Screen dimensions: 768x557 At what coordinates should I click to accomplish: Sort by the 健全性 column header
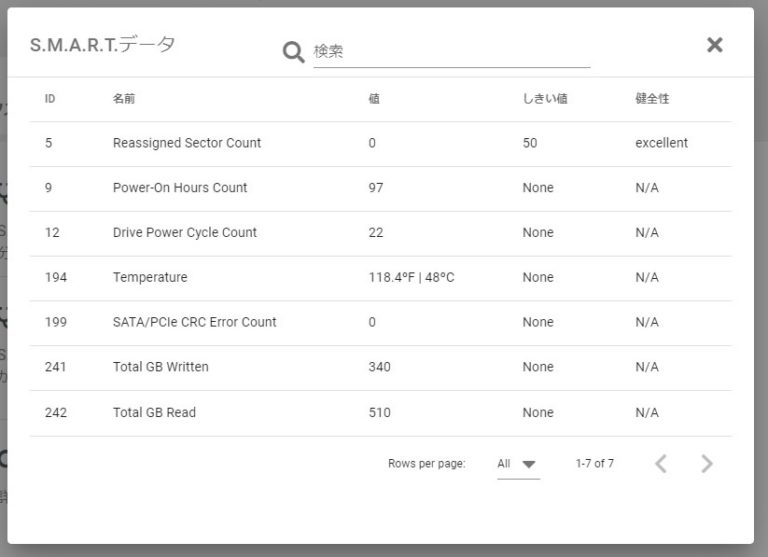tap(652, 99)
